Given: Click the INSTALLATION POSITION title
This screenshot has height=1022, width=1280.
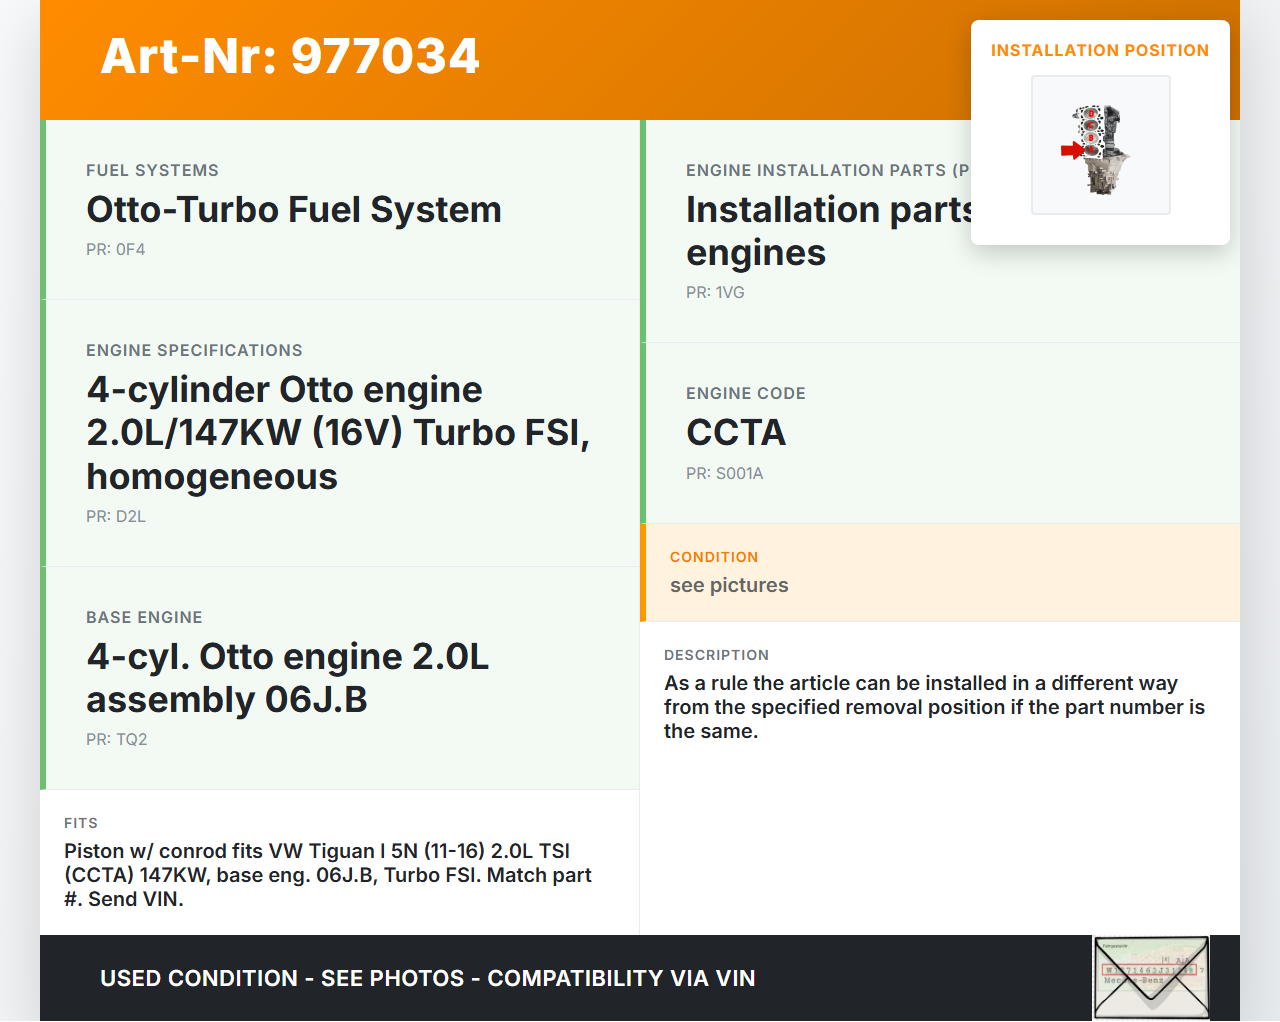Looking at the screenshot, I should click(x=1099, y=50).
